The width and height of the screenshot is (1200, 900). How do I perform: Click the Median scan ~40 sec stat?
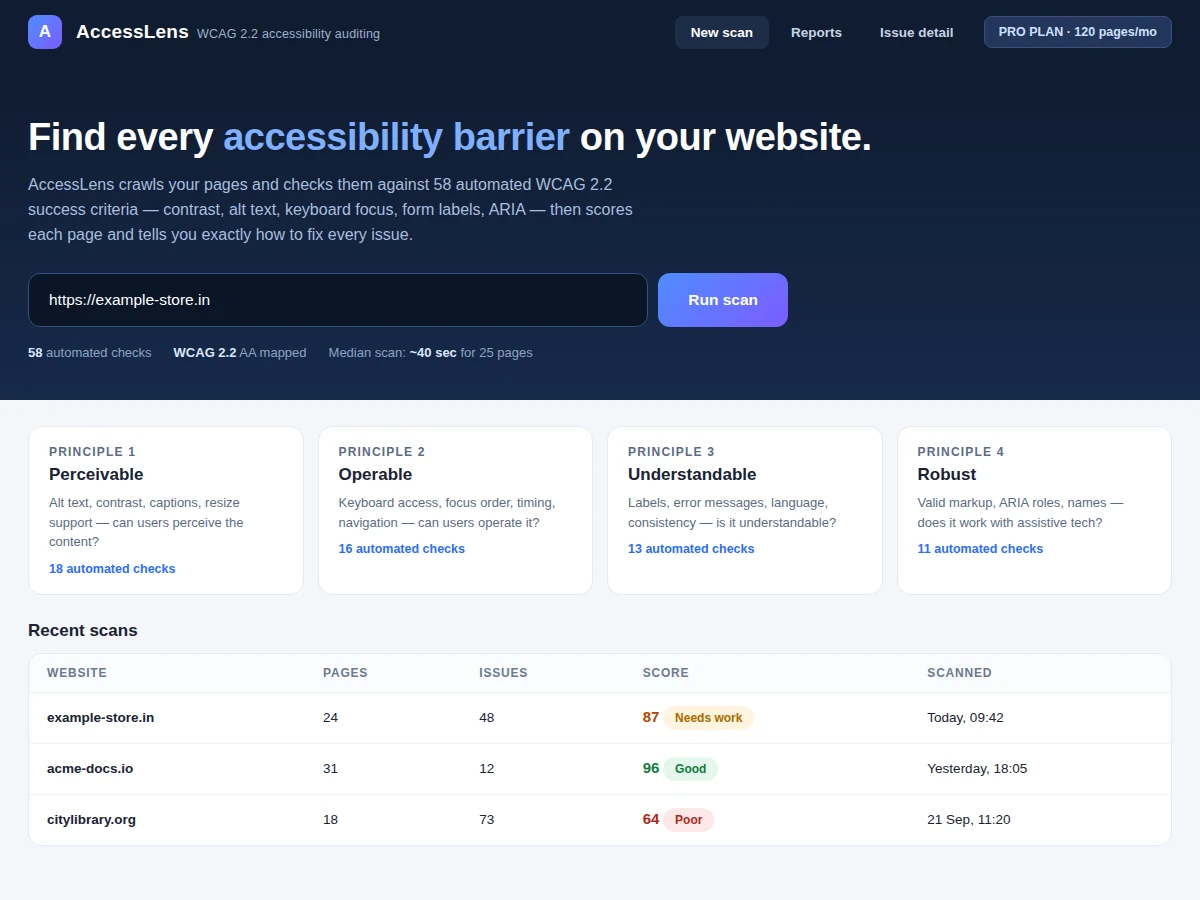430,353
